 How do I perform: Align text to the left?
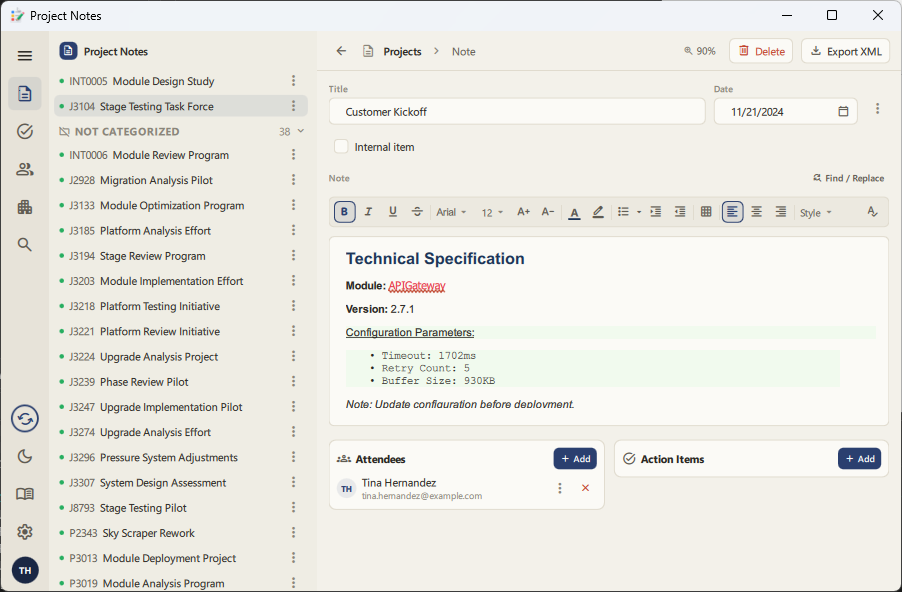[x=732, y=212]
